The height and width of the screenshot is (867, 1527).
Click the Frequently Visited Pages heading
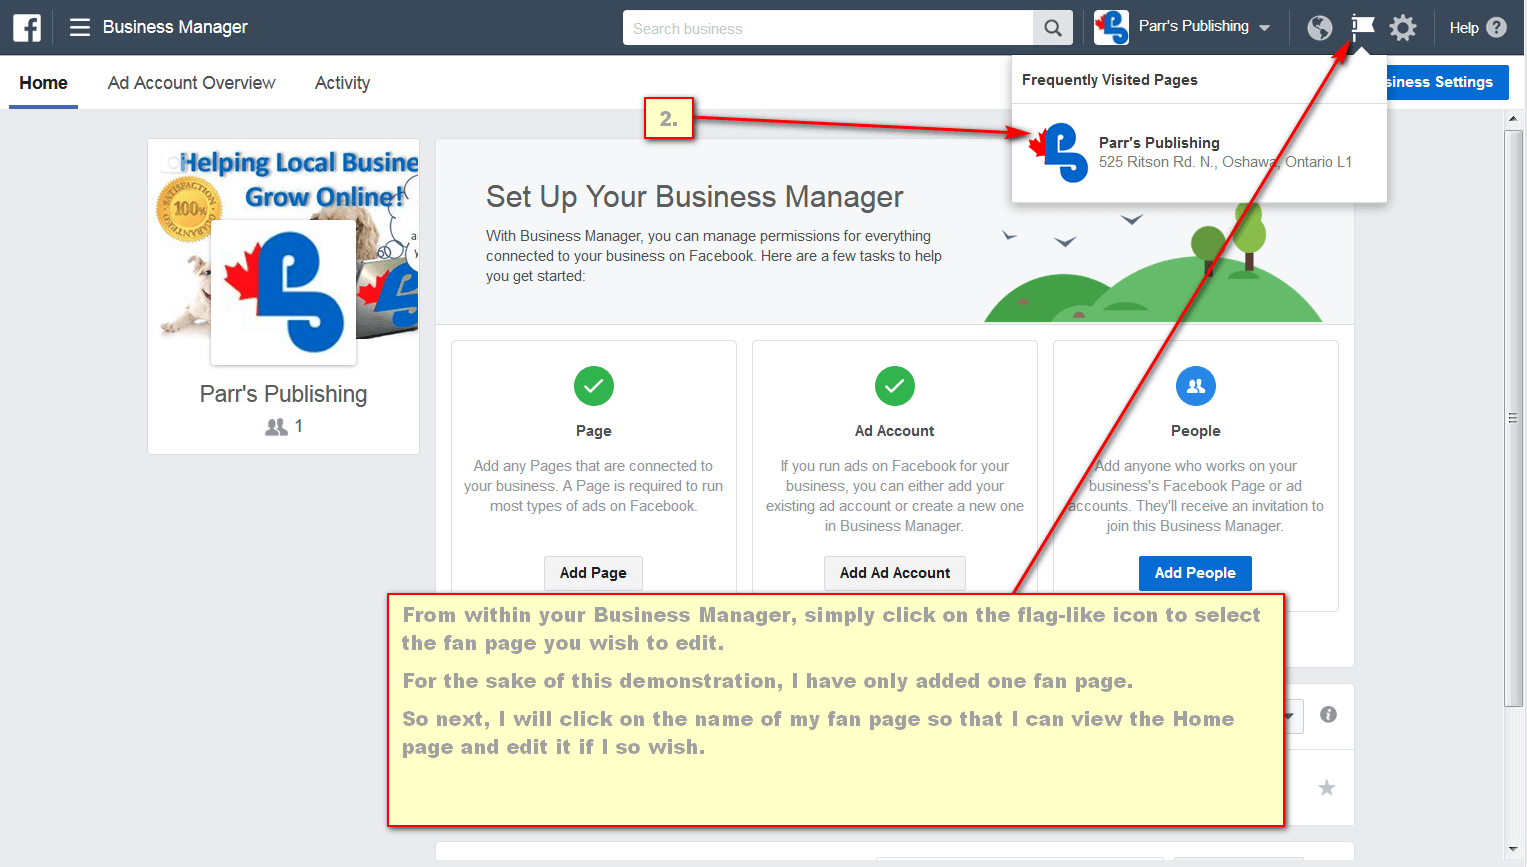click(x=1110, y=80)
